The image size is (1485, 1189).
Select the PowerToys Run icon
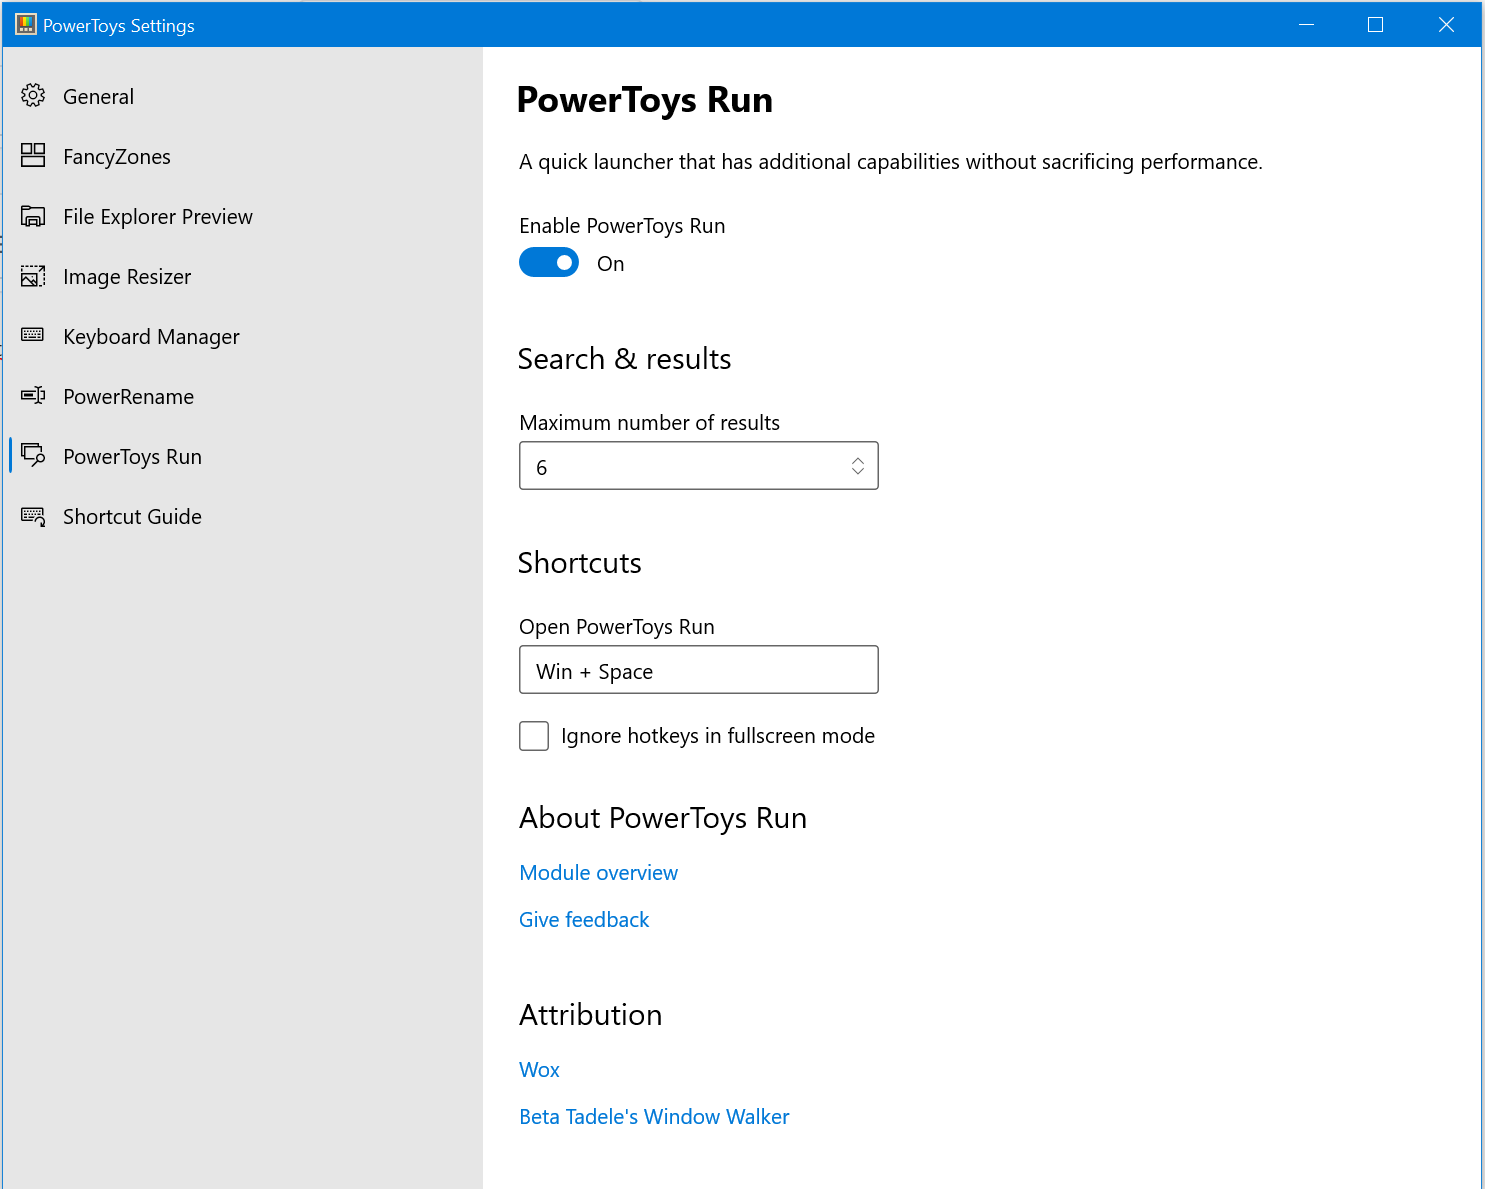[x=33, y=456]
